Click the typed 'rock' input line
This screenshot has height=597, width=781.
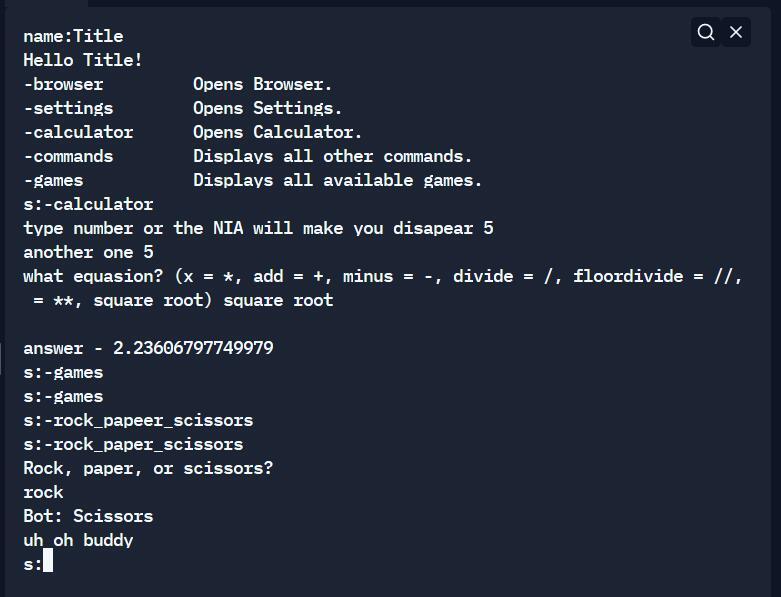(x=43, y=492)
